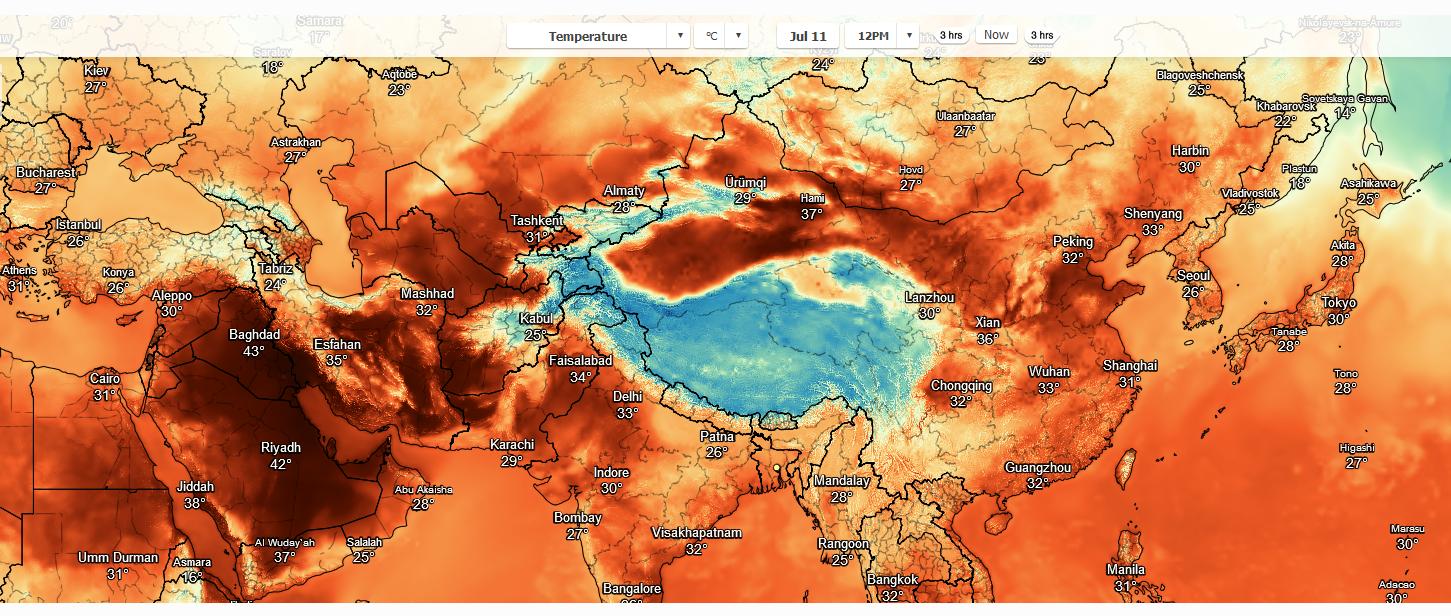Image resolution: width=1451 pixels, height=616 pixels.
Task: Jump to current time with Now button
Action: (996, 33)
